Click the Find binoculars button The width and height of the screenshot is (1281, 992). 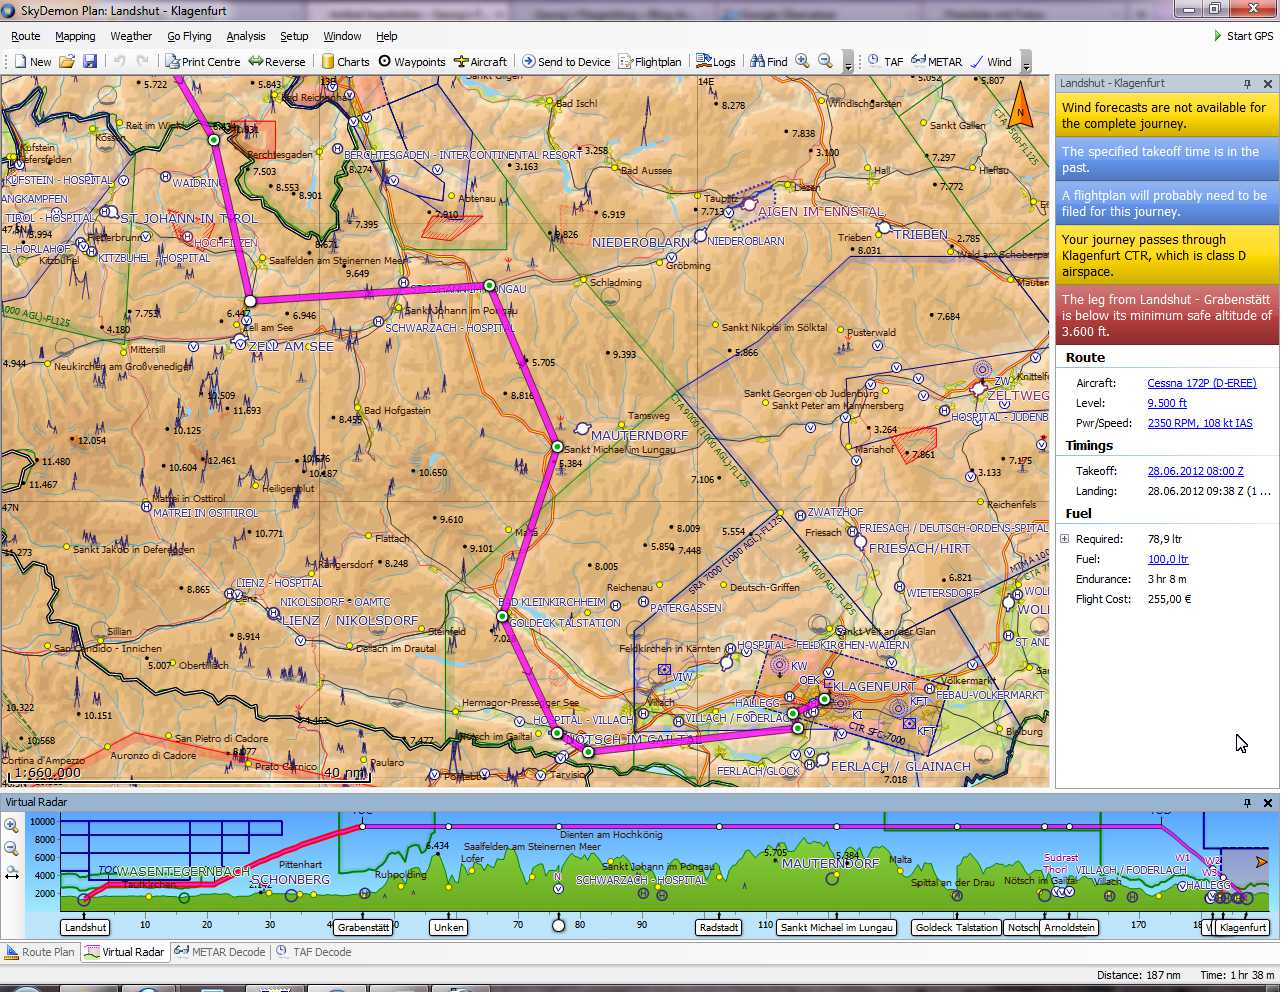click(x=769, y=62)
